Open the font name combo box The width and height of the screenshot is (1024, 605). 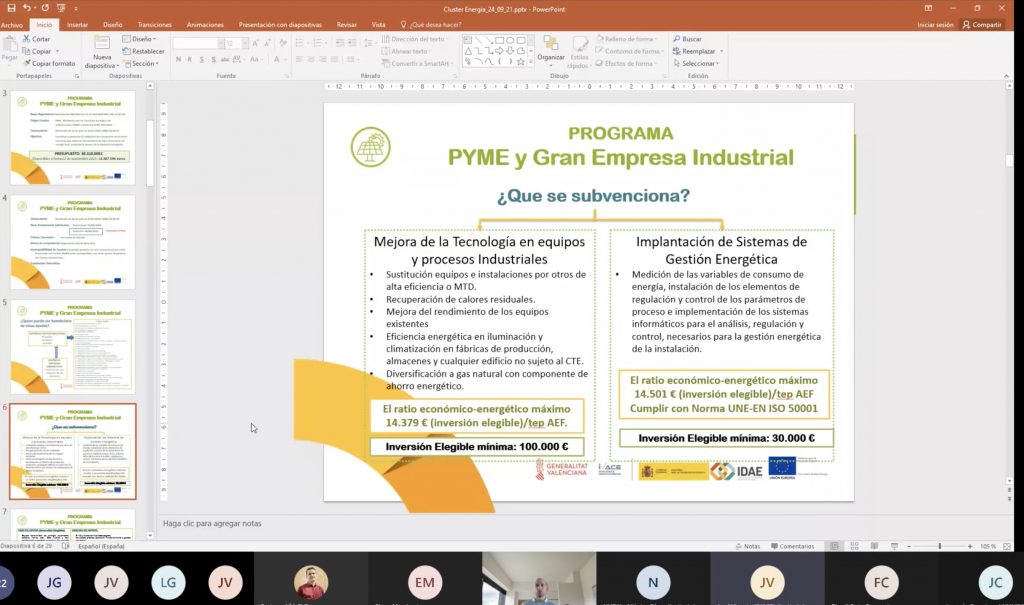pyautogui.click(x=197, y=43)
